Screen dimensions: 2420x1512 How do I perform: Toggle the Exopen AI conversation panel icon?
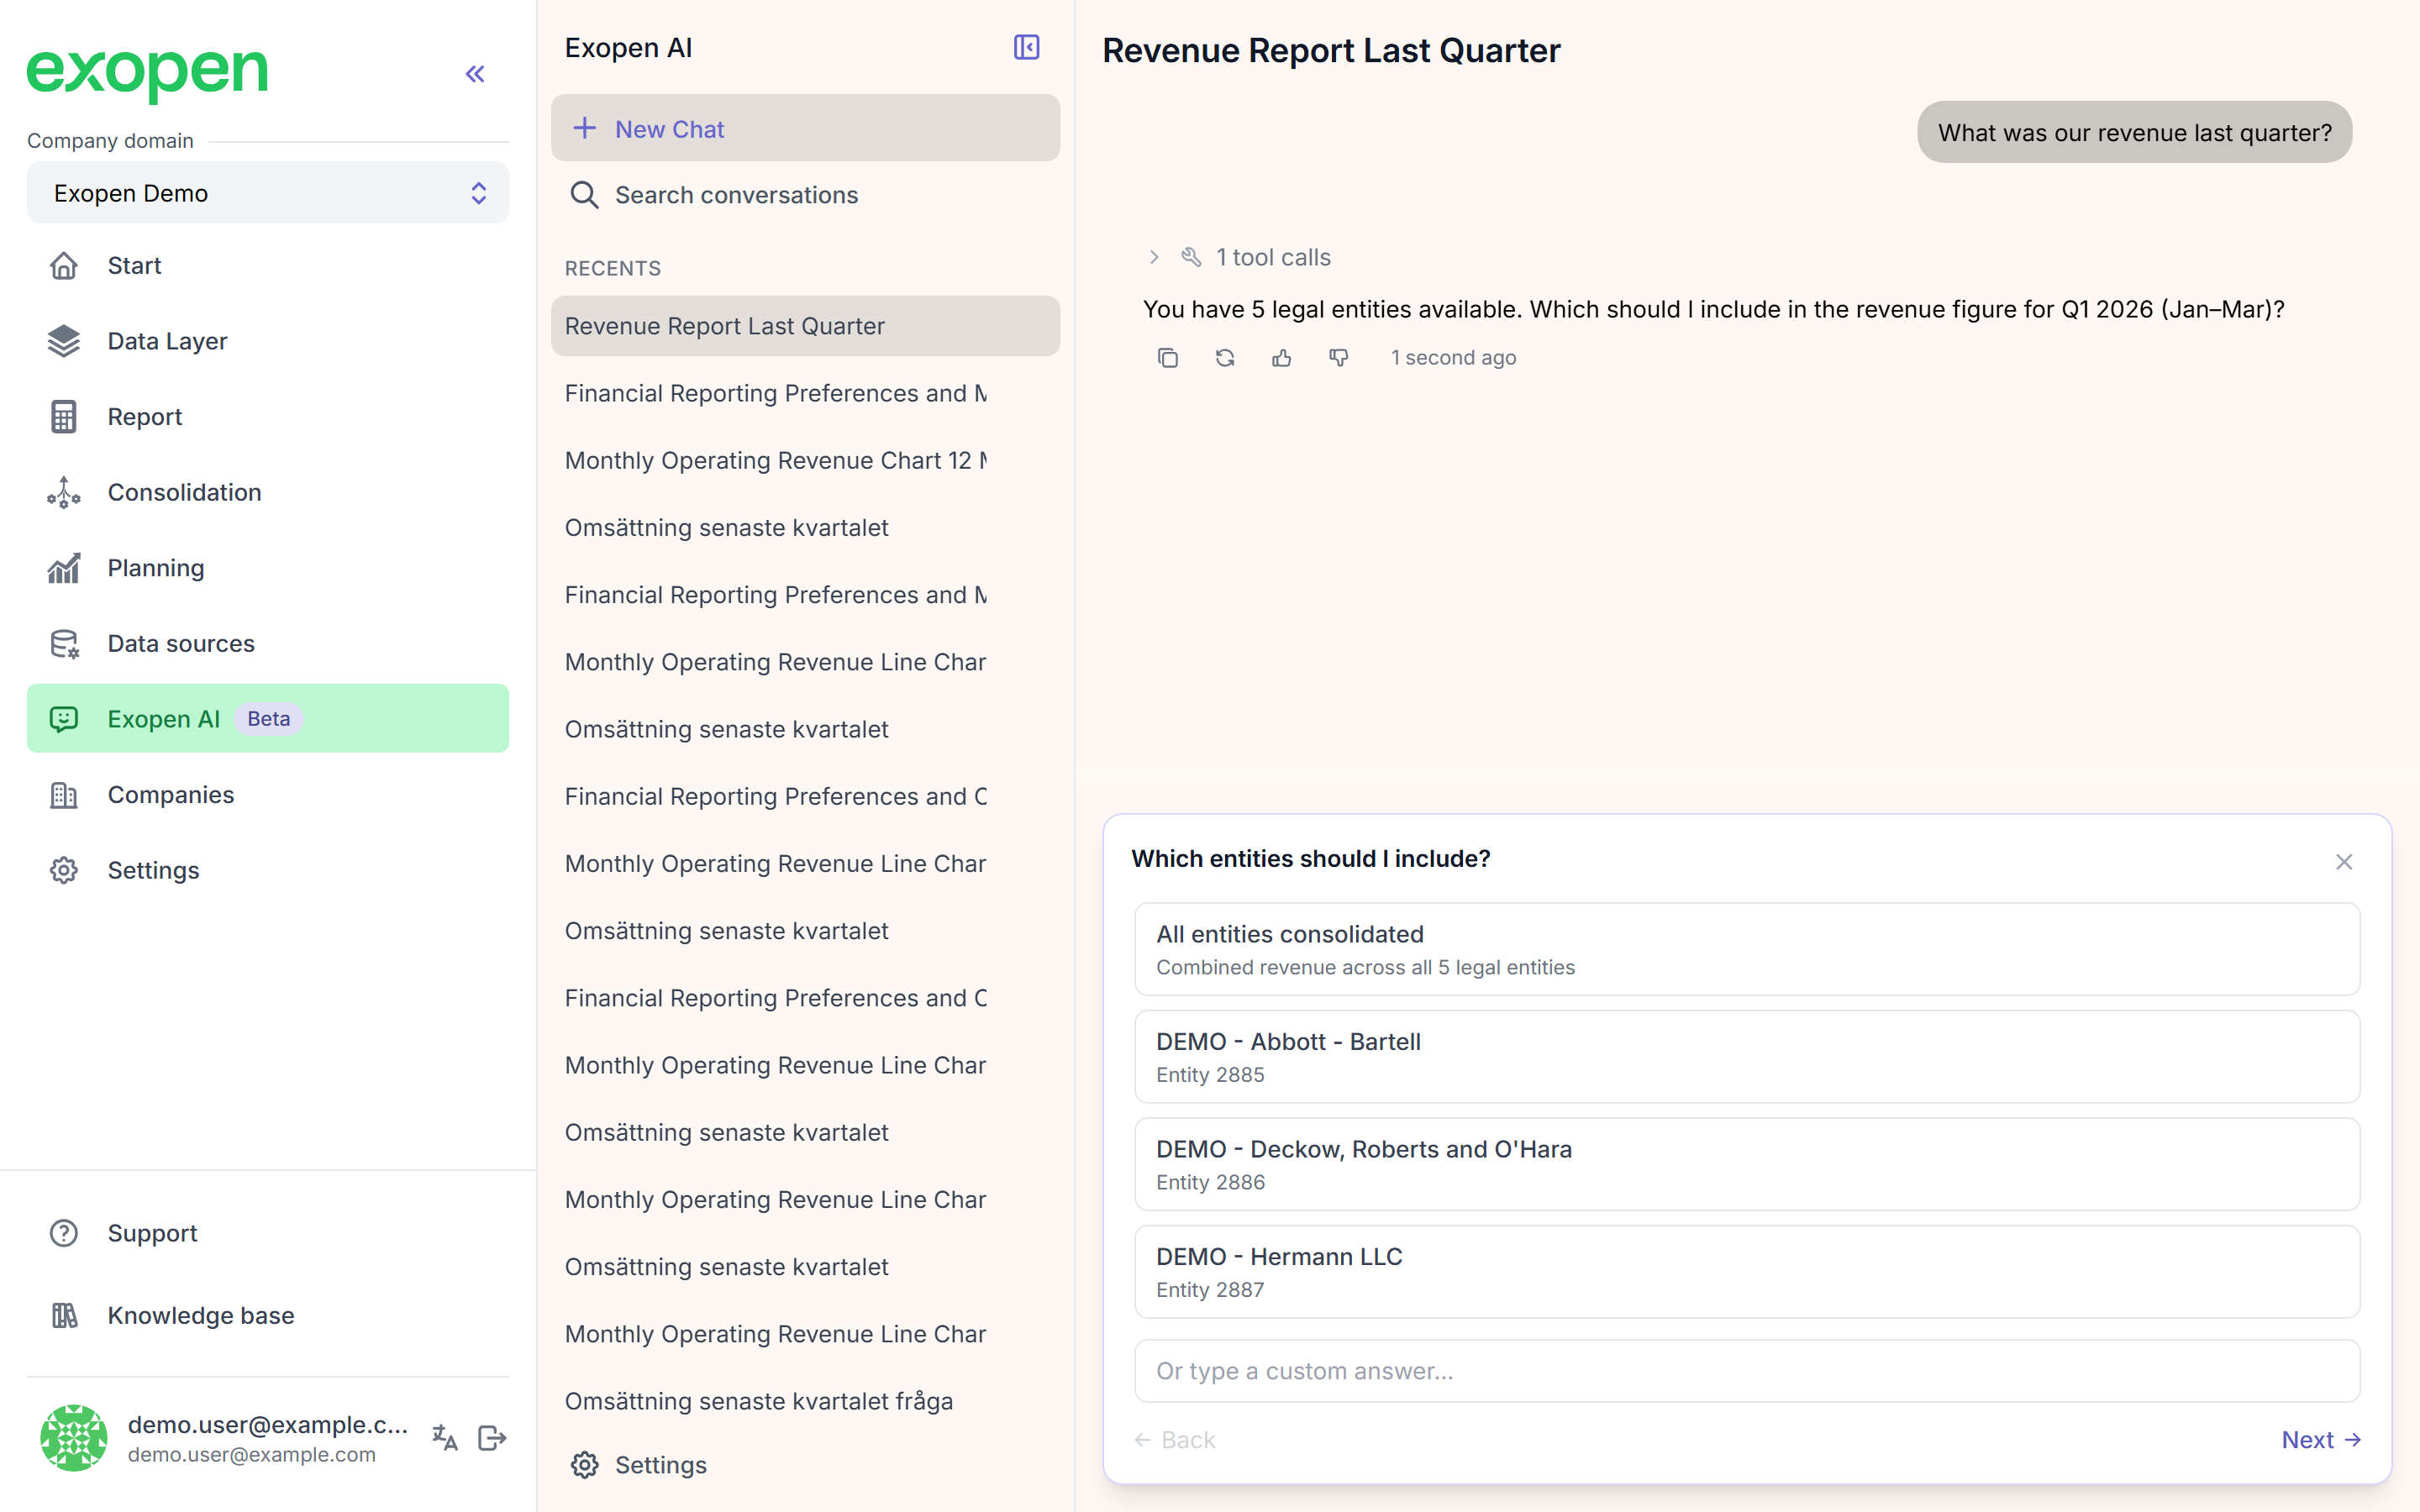(1026, 47)
